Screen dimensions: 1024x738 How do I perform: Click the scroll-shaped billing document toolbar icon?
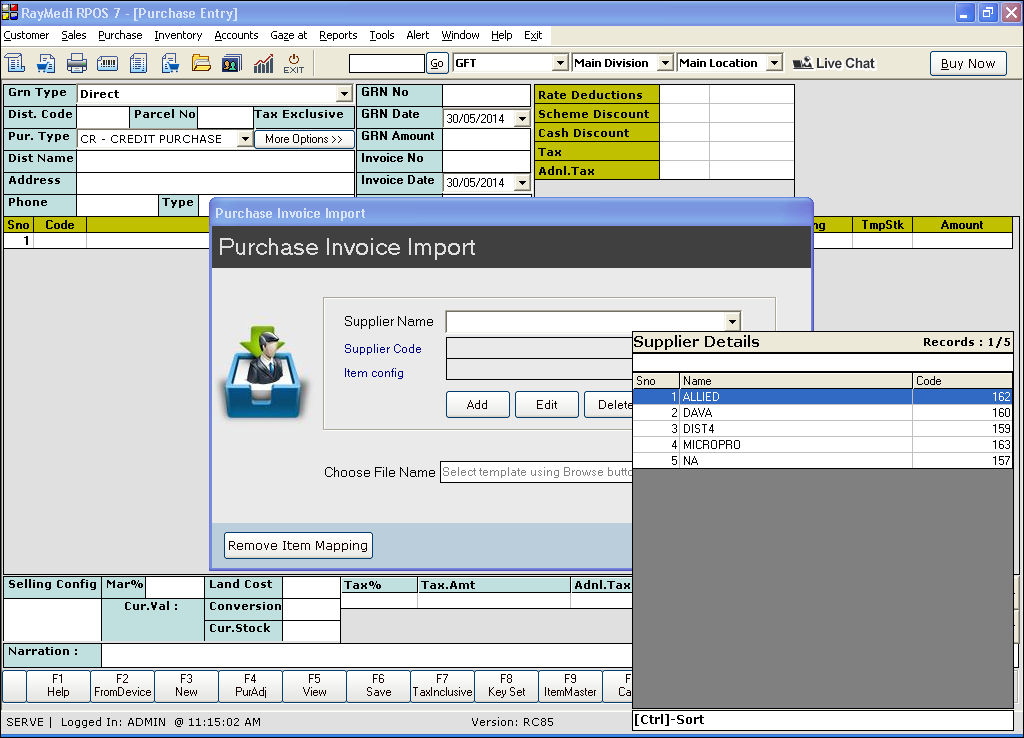14,63
